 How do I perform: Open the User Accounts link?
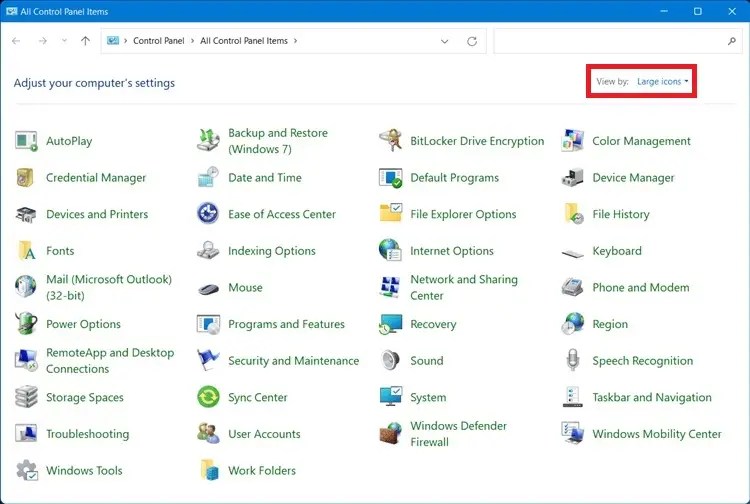tap(264, 434)
